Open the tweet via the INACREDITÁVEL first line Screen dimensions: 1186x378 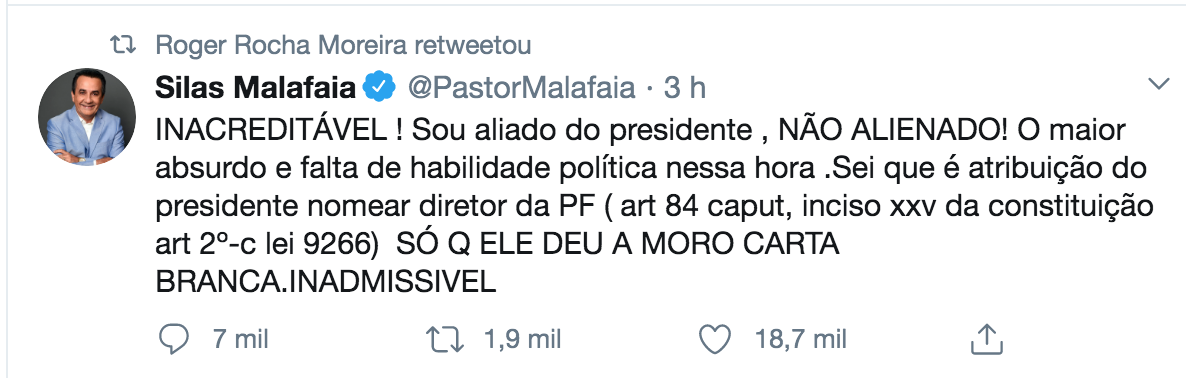641,130
